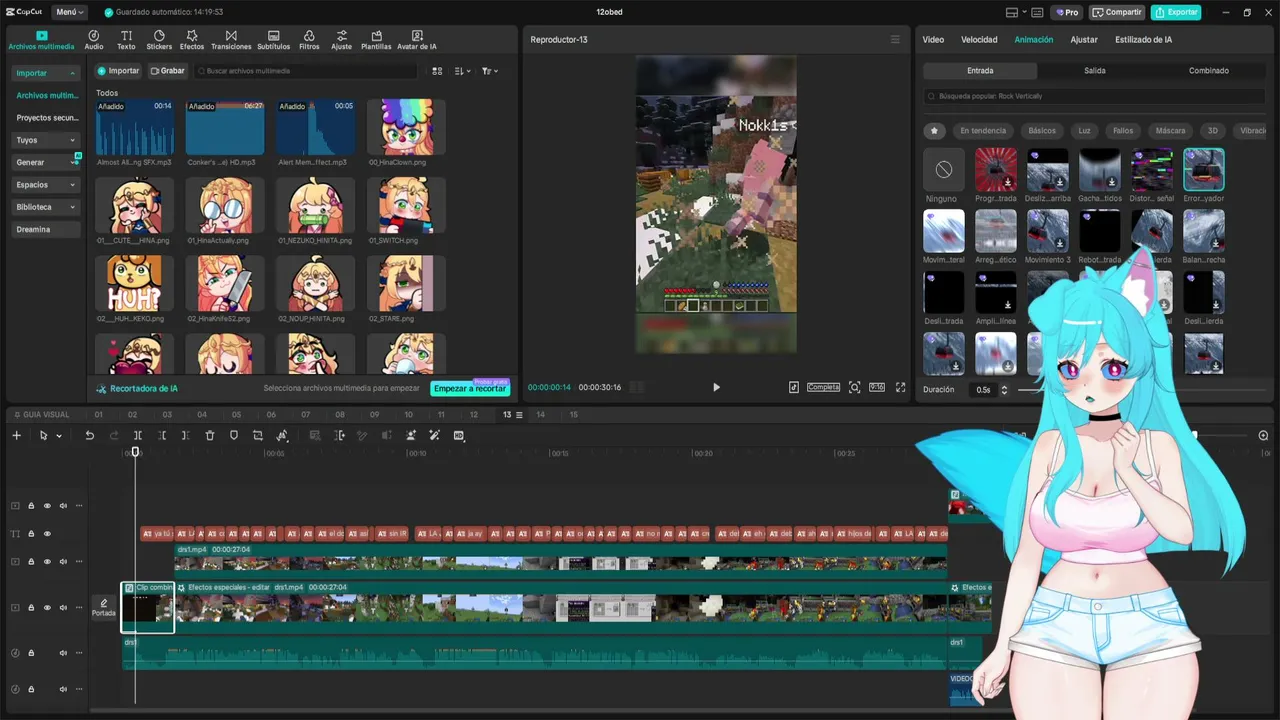Click the split clip tool
Image resolution: width=1280 pixels, height=720 pixels.
click(138, 436)
